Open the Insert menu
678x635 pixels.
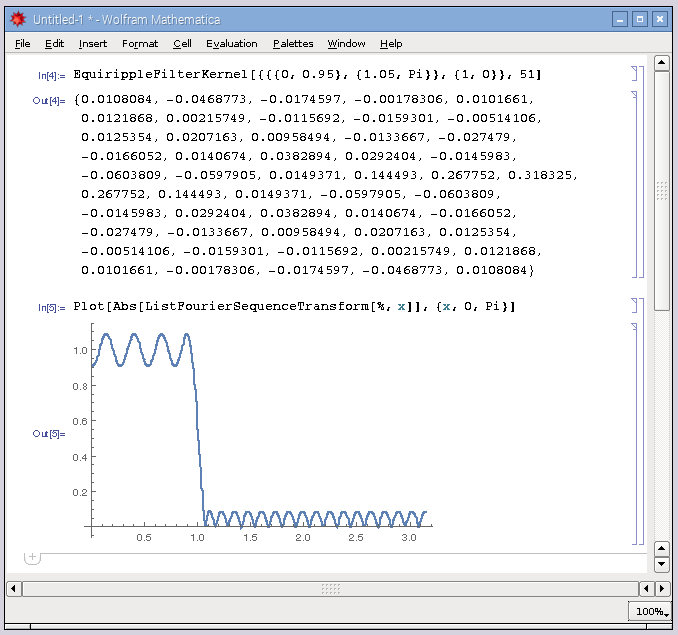click(x=93, y=44)
